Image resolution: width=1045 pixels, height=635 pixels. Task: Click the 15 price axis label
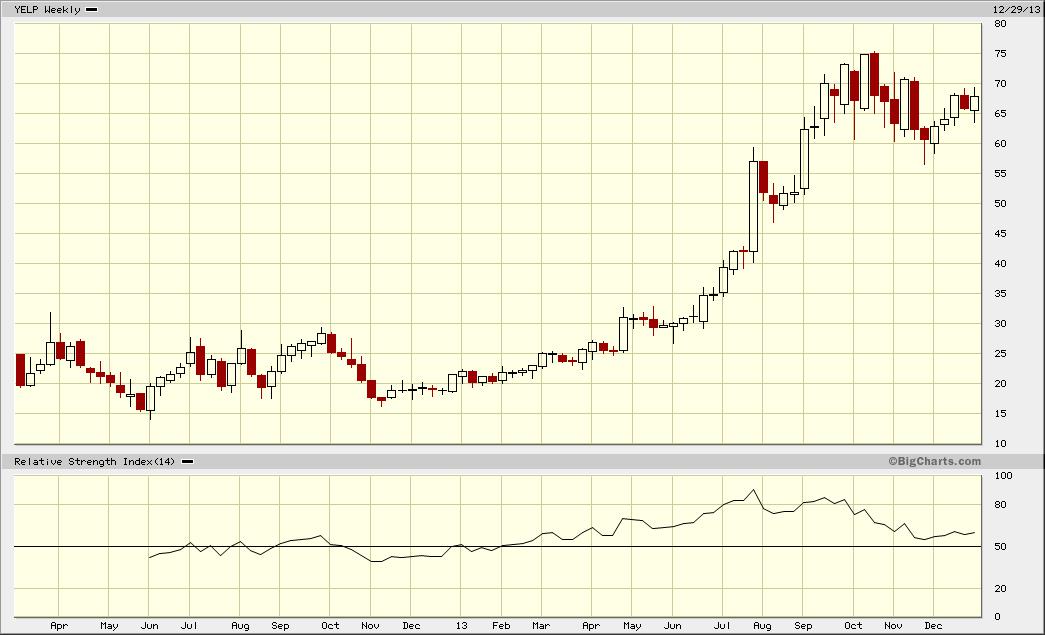pyautogui.click(x=1000, y=413)
